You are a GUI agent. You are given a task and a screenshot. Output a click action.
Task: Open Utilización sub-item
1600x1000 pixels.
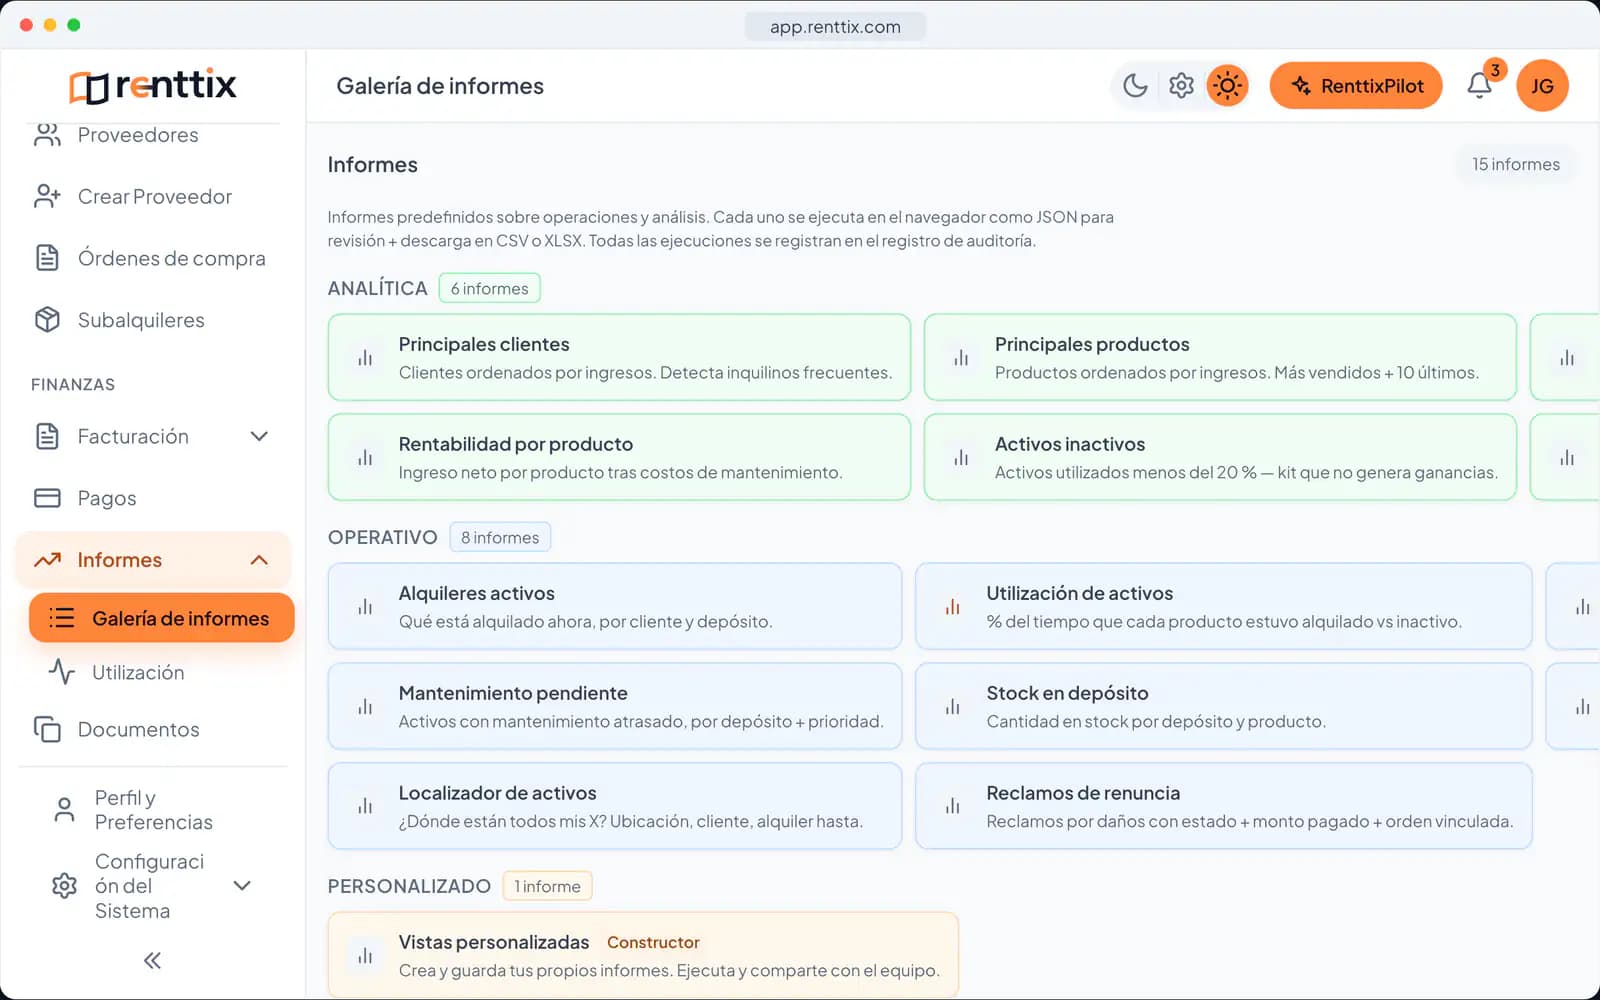pos(138,672)
